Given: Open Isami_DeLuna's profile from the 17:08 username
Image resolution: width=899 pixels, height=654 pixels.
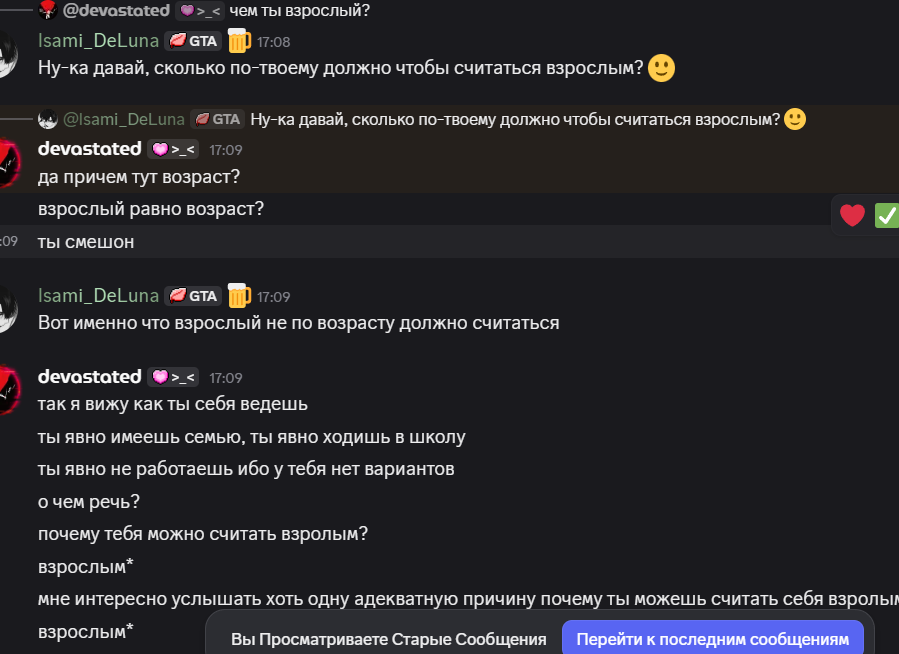Looking at the screenshot, I should click(x=98, y=42).
